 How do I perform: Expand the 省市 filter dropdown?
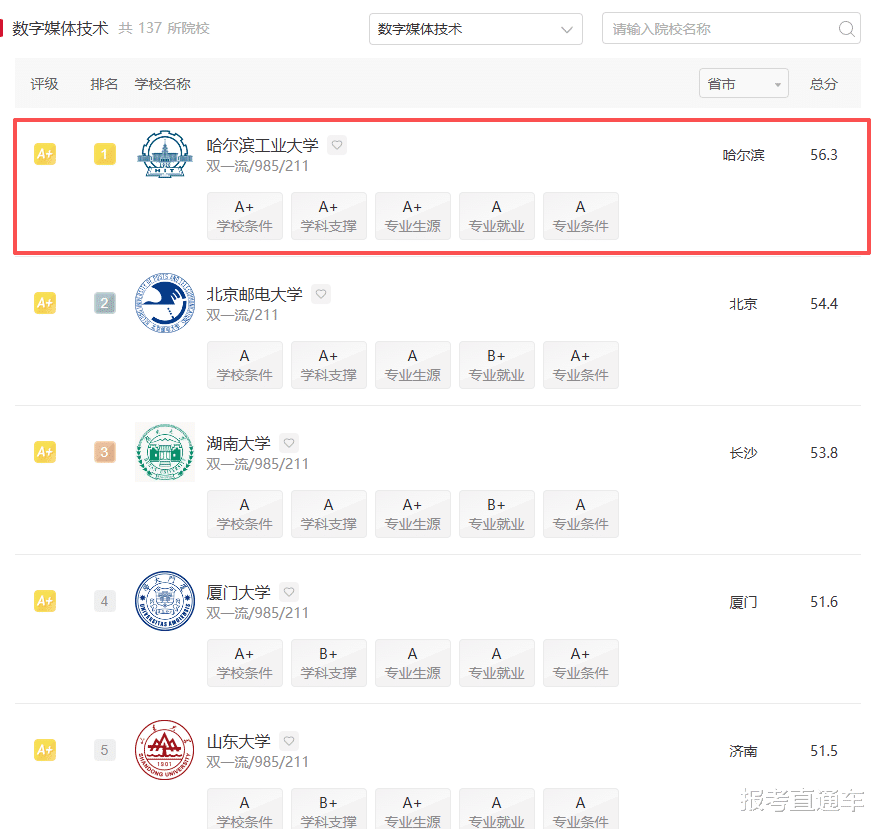[x=743, y=83]
